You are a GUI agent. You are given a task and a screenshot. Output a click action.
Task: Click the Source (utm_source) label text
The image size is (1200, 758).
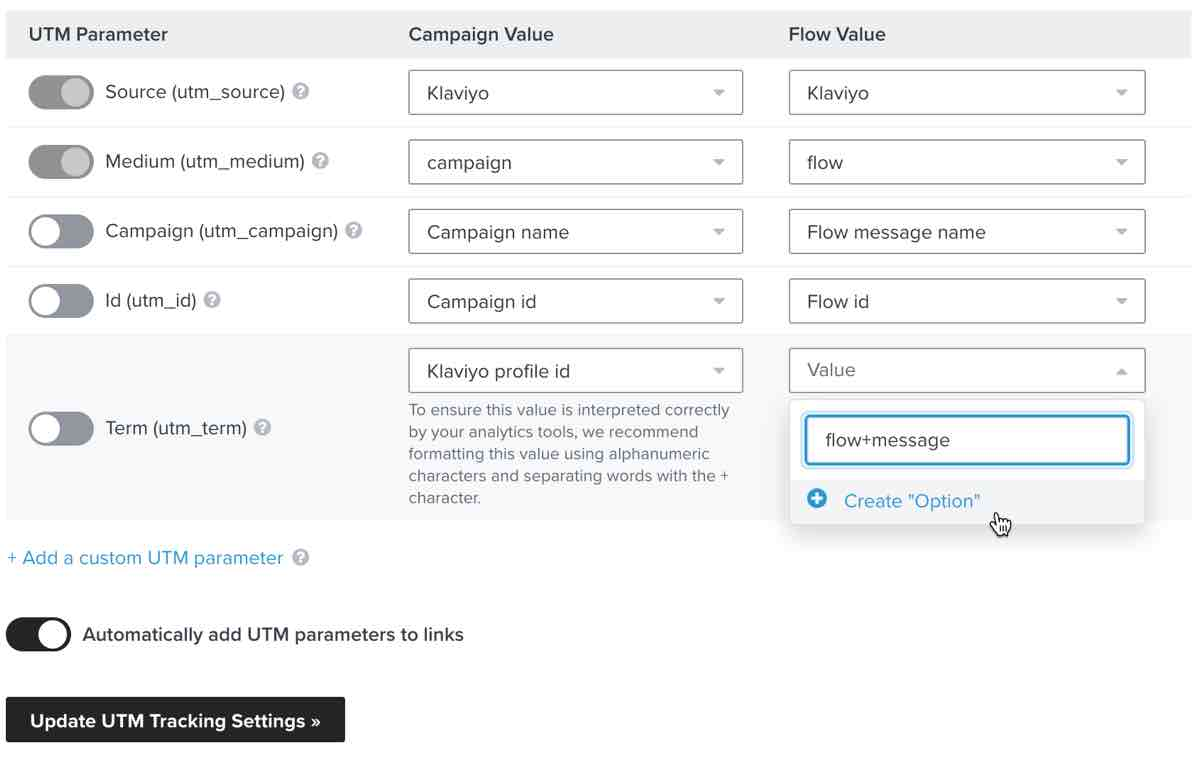(x=195, y=91)
